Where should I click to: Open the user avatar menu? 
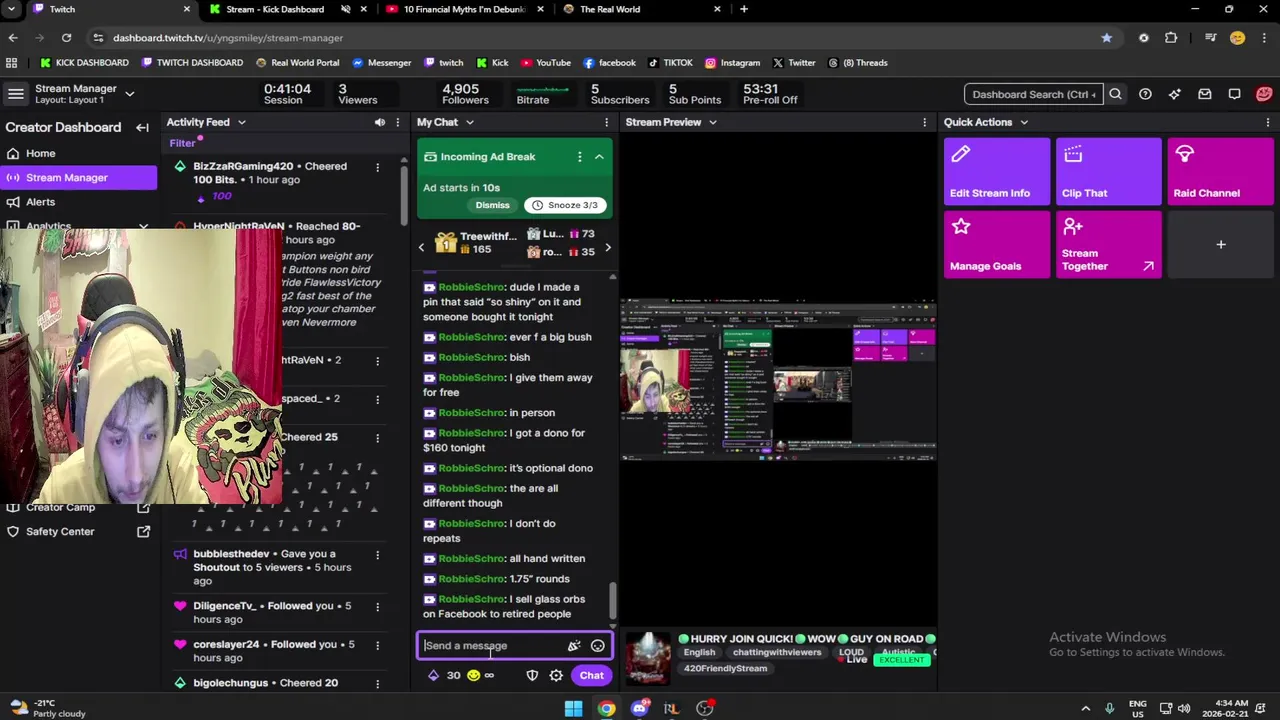point(1264,94)
